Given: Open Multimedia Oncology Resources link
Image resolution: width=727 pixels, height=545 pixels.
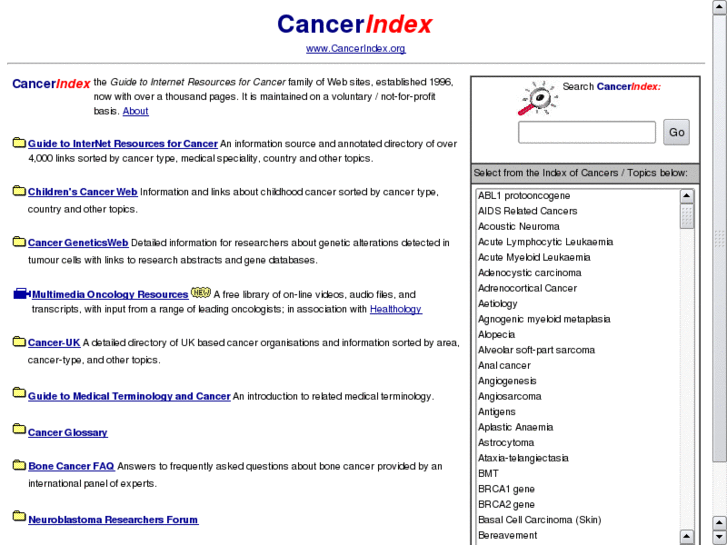Looking at the screenshot, I should 110,295.
